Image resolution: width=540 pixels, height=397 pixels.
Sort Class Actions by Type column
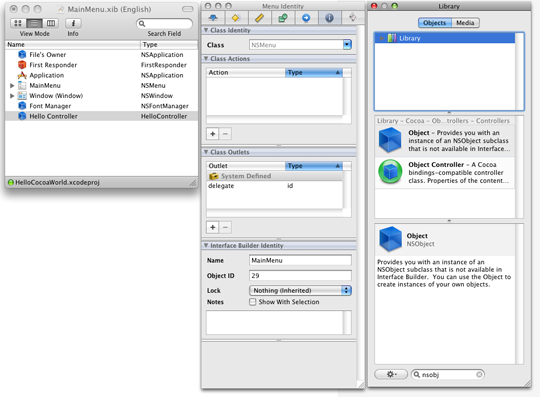[x=313, y=72]
